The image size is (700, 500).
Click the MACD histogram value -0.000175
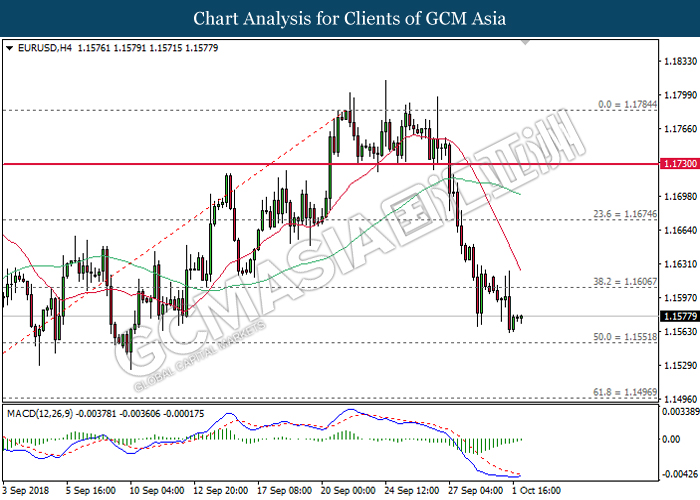point(183,414)
